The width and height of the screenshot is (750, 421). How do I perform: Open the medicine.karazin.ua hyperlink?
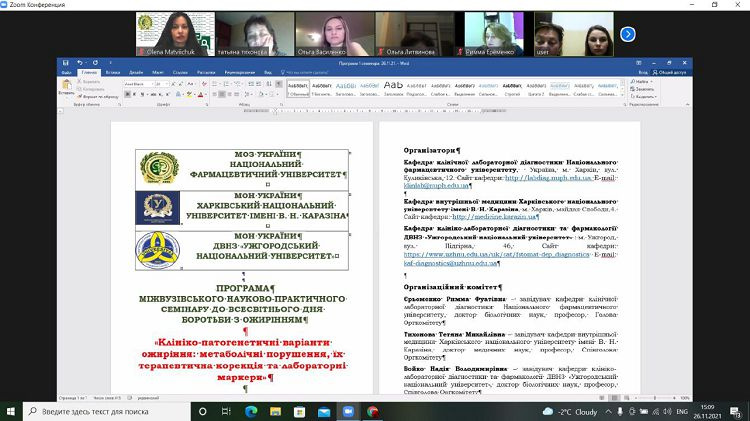(x=494, y=217)
